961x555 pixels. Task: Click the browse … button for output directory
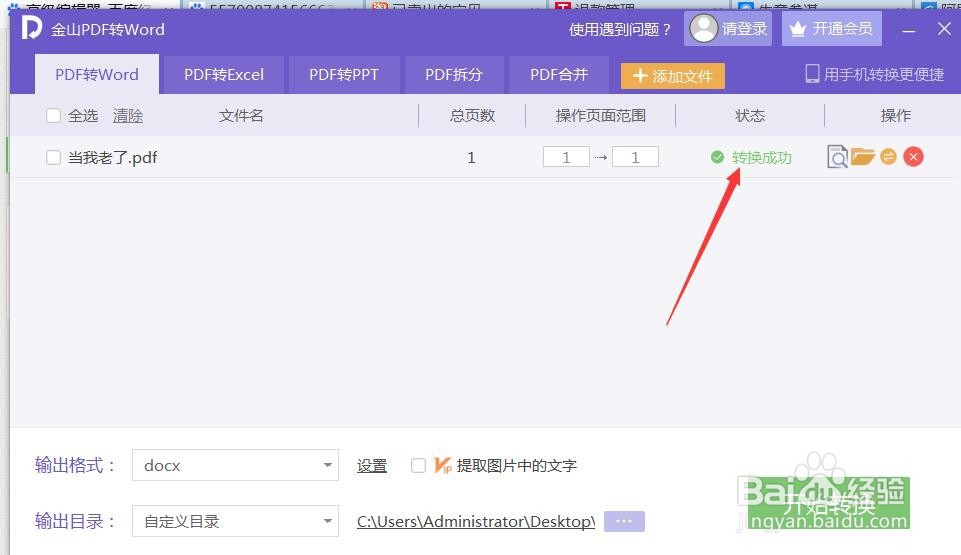624,521
